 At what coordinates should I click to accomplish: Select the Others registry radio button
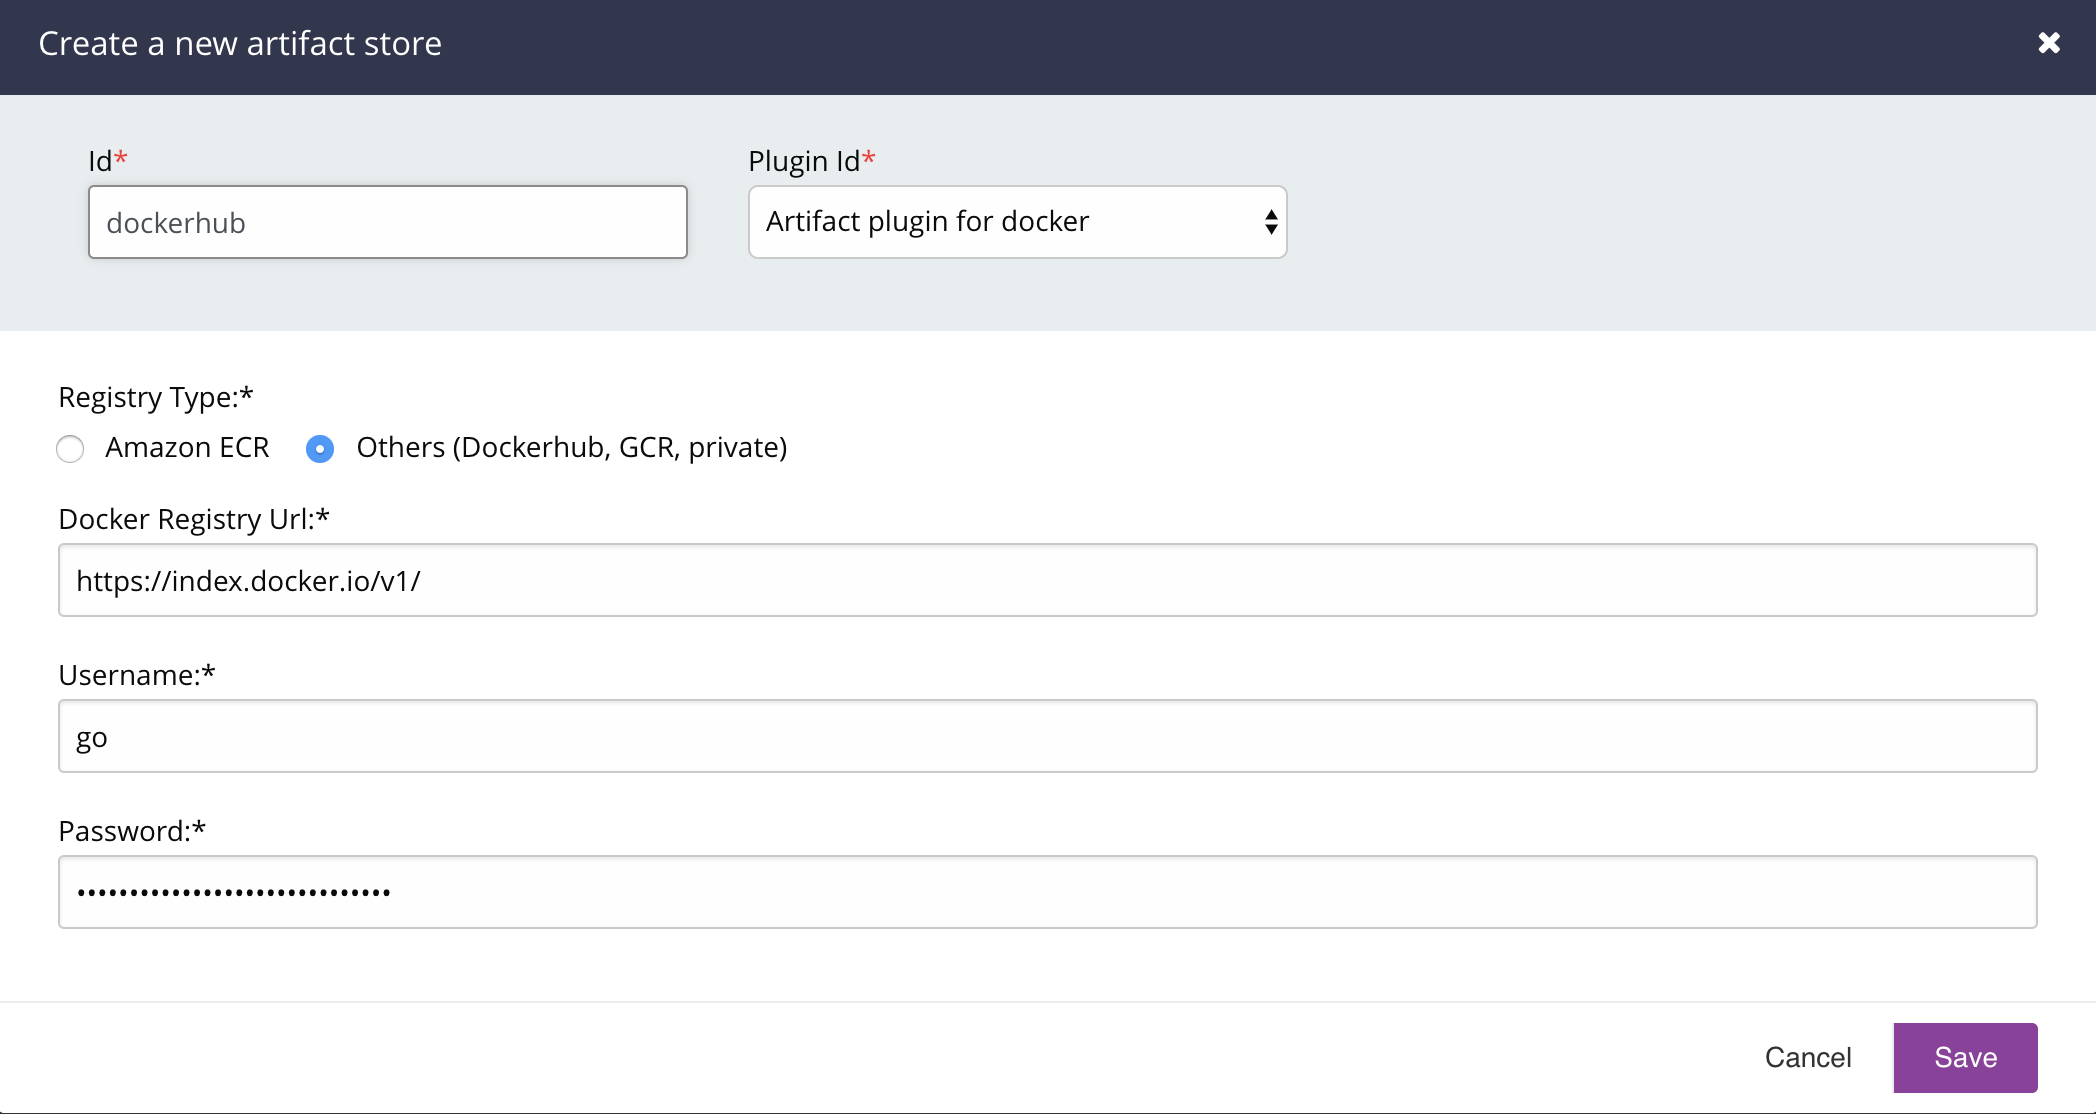(320, 449)
